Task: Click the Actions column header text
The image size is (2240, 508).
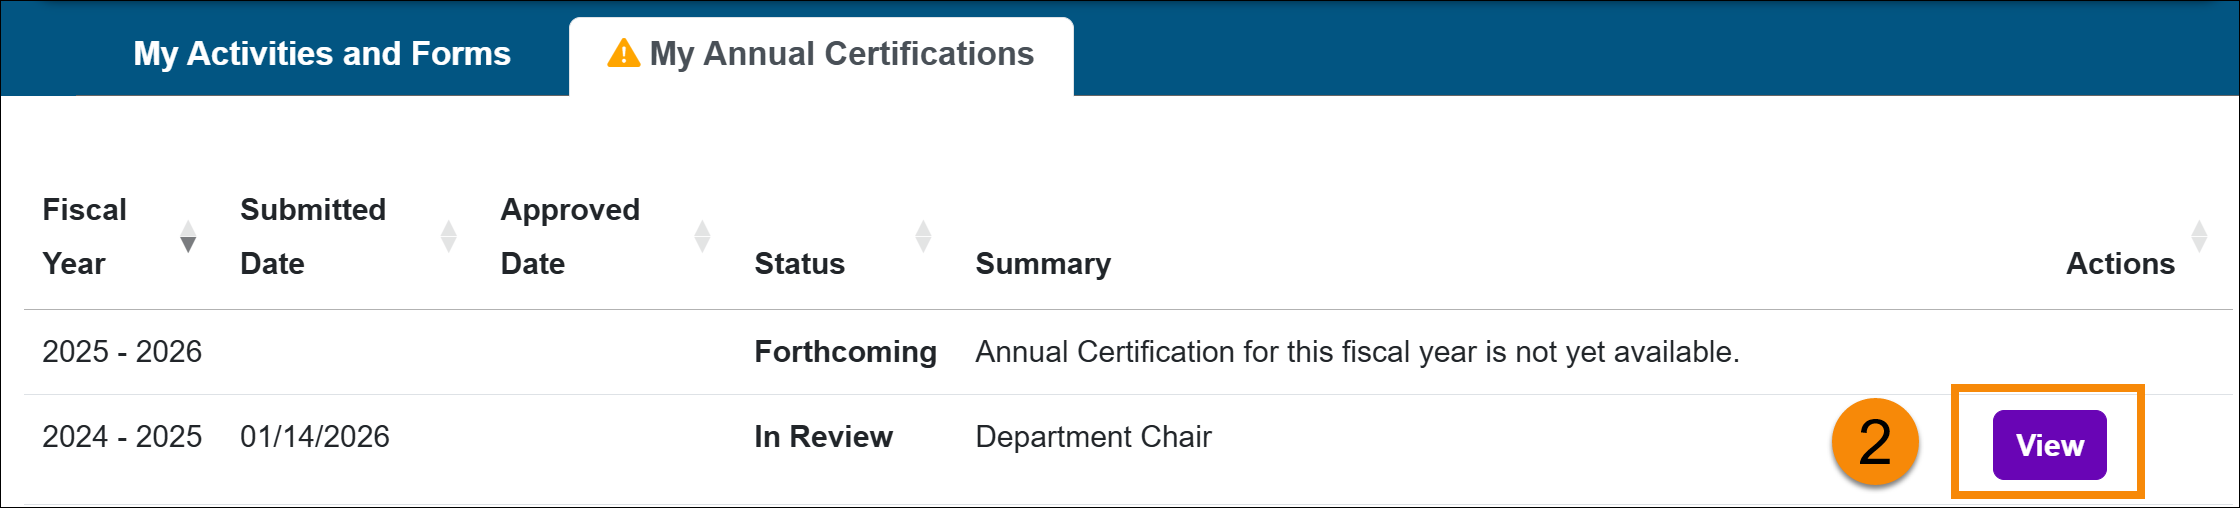Action: (2120, 264)
